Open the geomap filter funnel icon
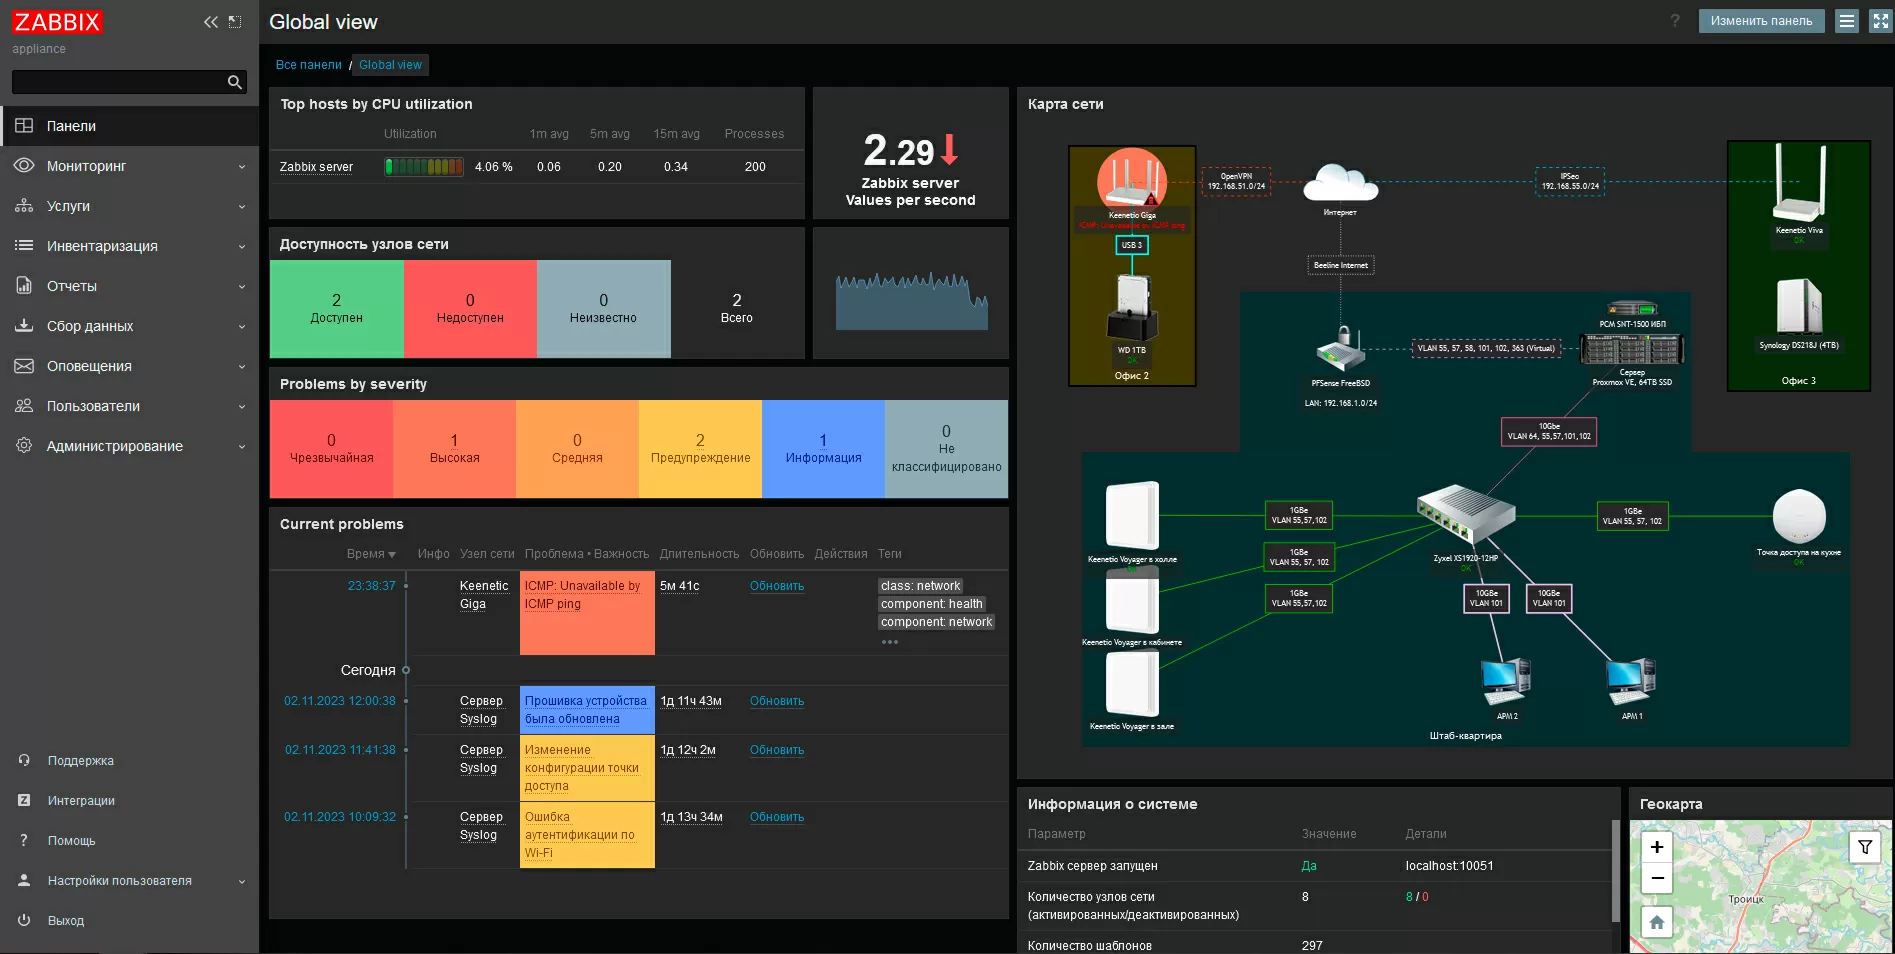The image size is (1895, 954). [x=1865, y=847]
